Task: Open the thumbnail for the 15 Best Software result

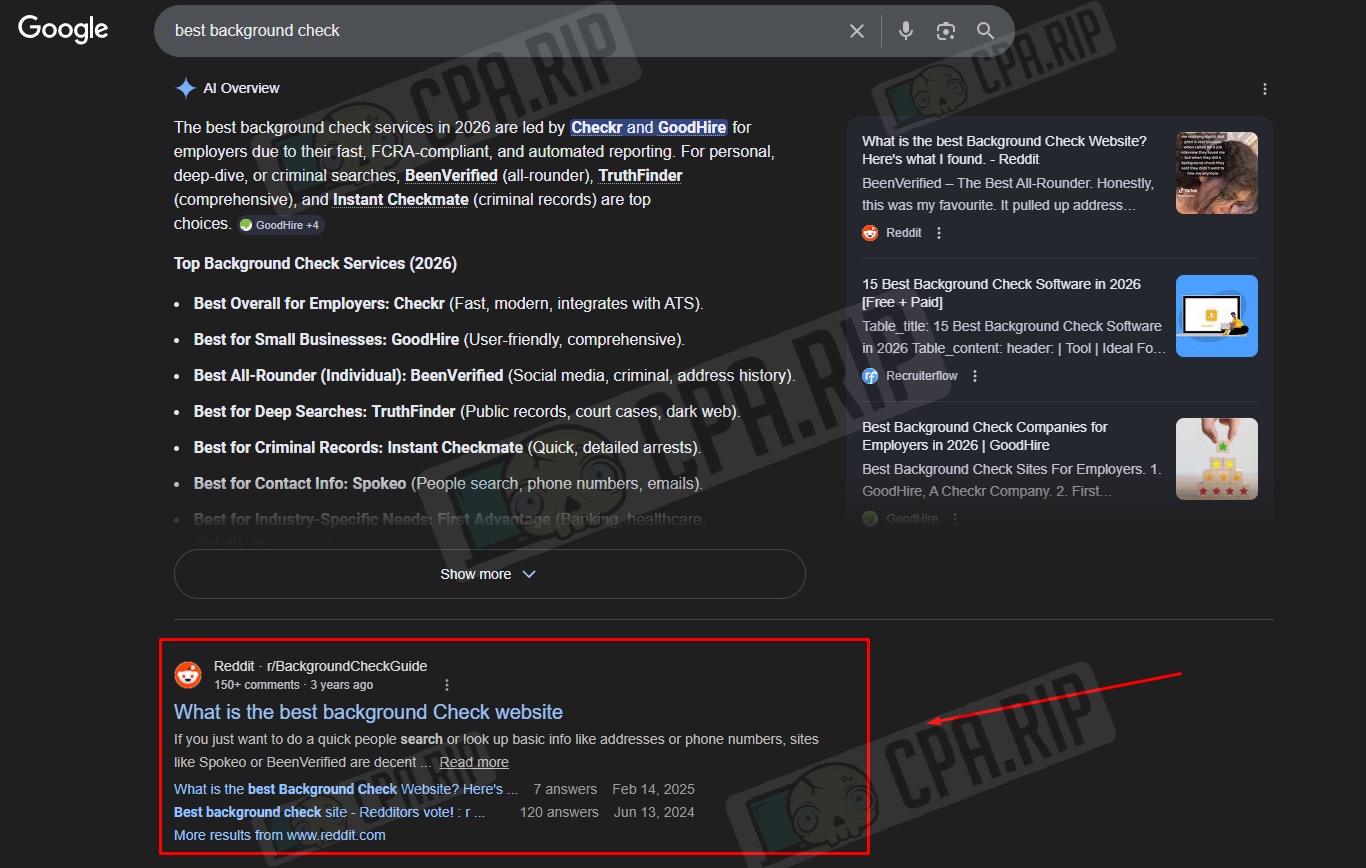Action: tap(1216, 315)
